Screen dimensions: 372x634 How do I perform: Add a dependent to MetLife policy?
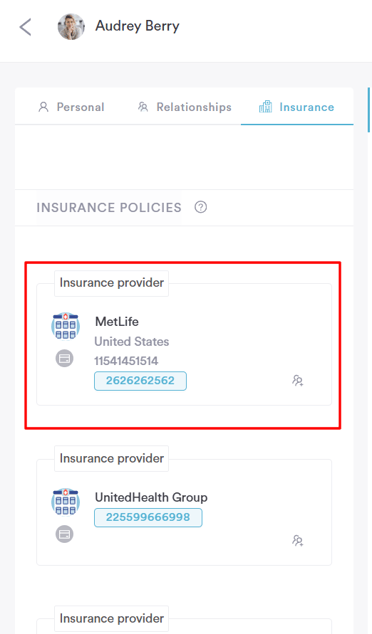(x=298, y=380)
